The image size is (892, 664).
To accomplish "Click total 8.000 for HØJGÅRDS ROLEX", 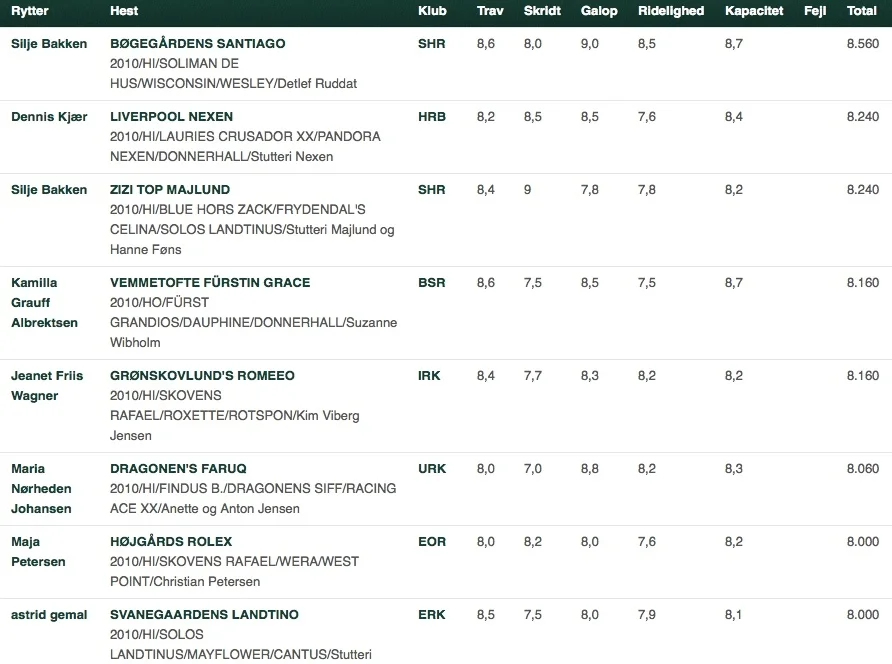I will point(863,542).
